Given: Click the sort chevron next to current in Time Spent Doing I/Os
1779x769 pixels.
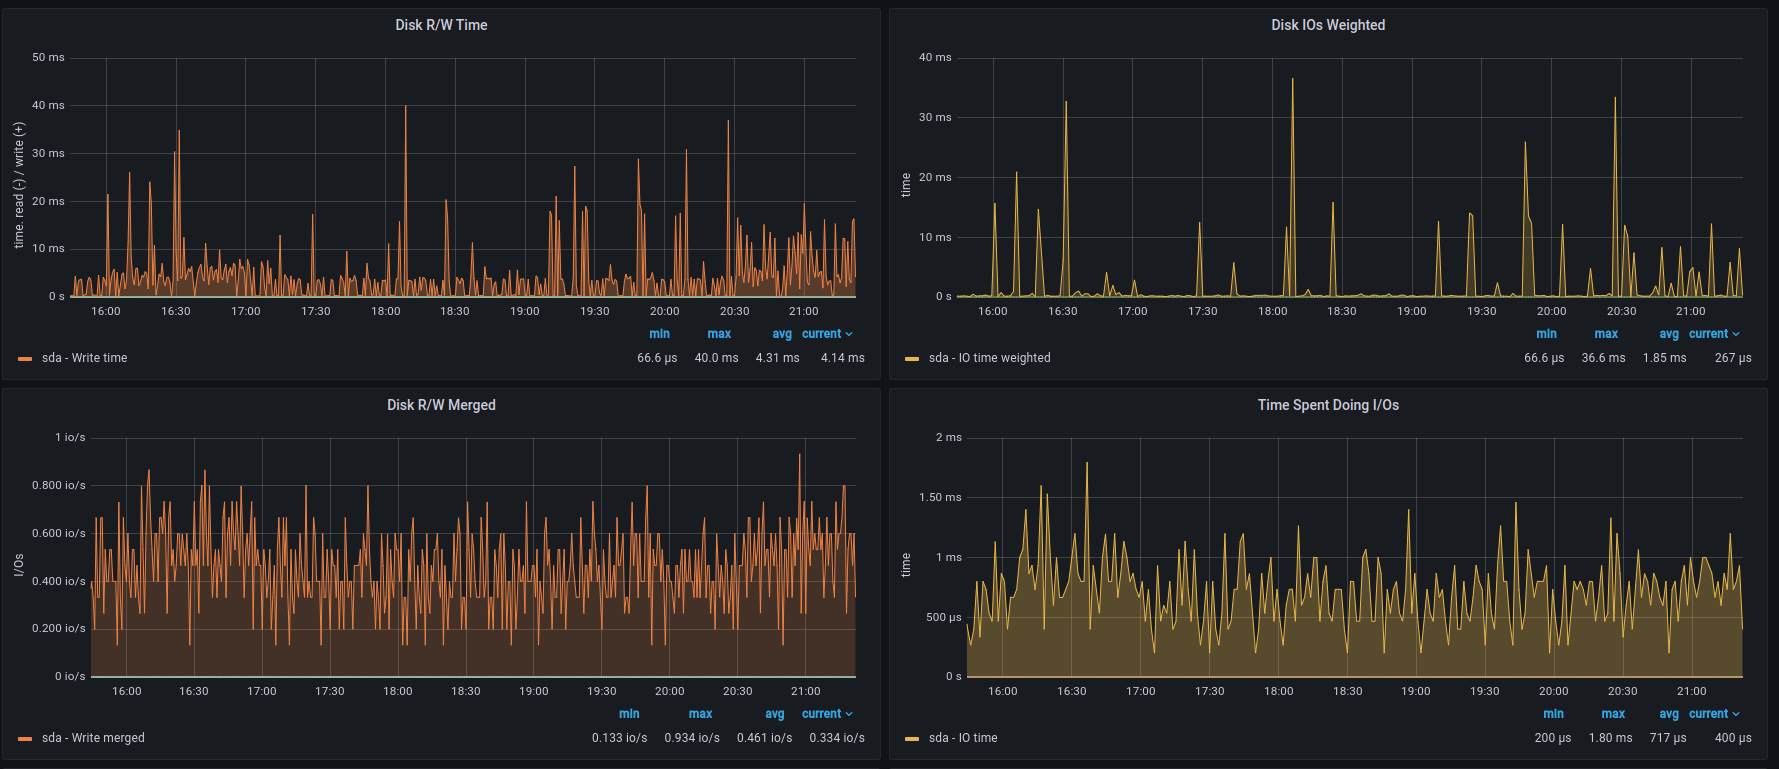Looking at the screenshot, I should (1736, 714).
